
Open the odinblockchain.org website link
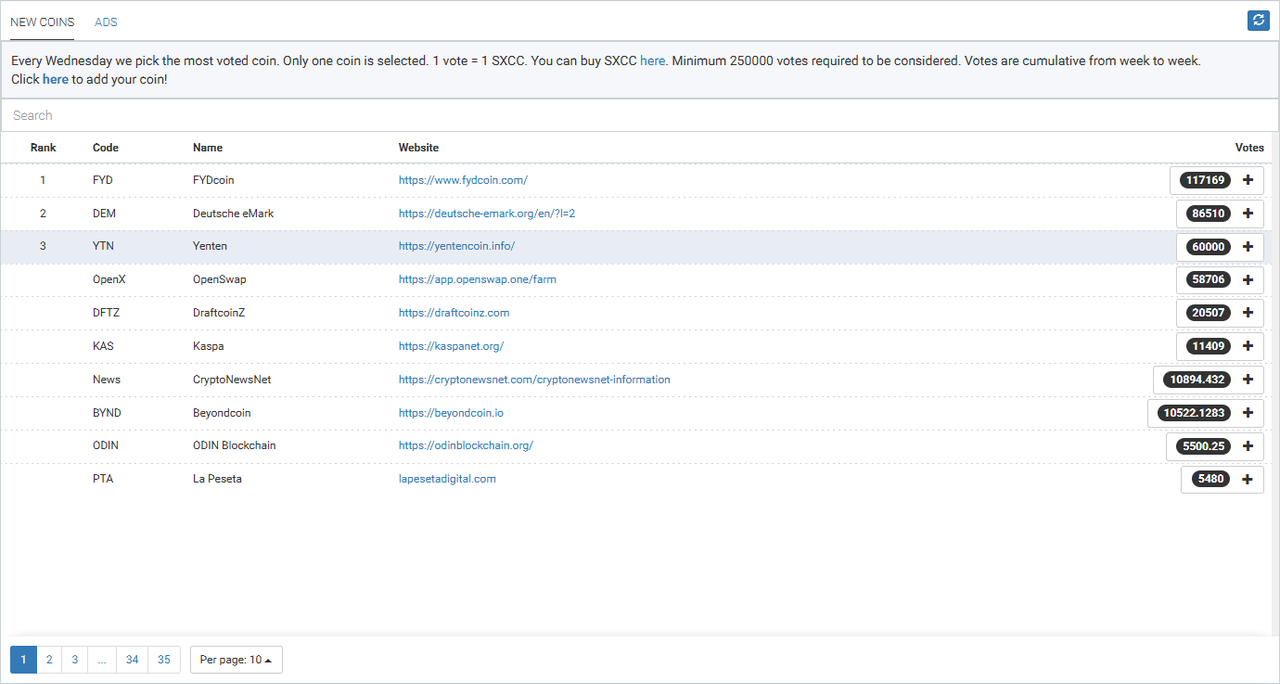pos(466,445)
